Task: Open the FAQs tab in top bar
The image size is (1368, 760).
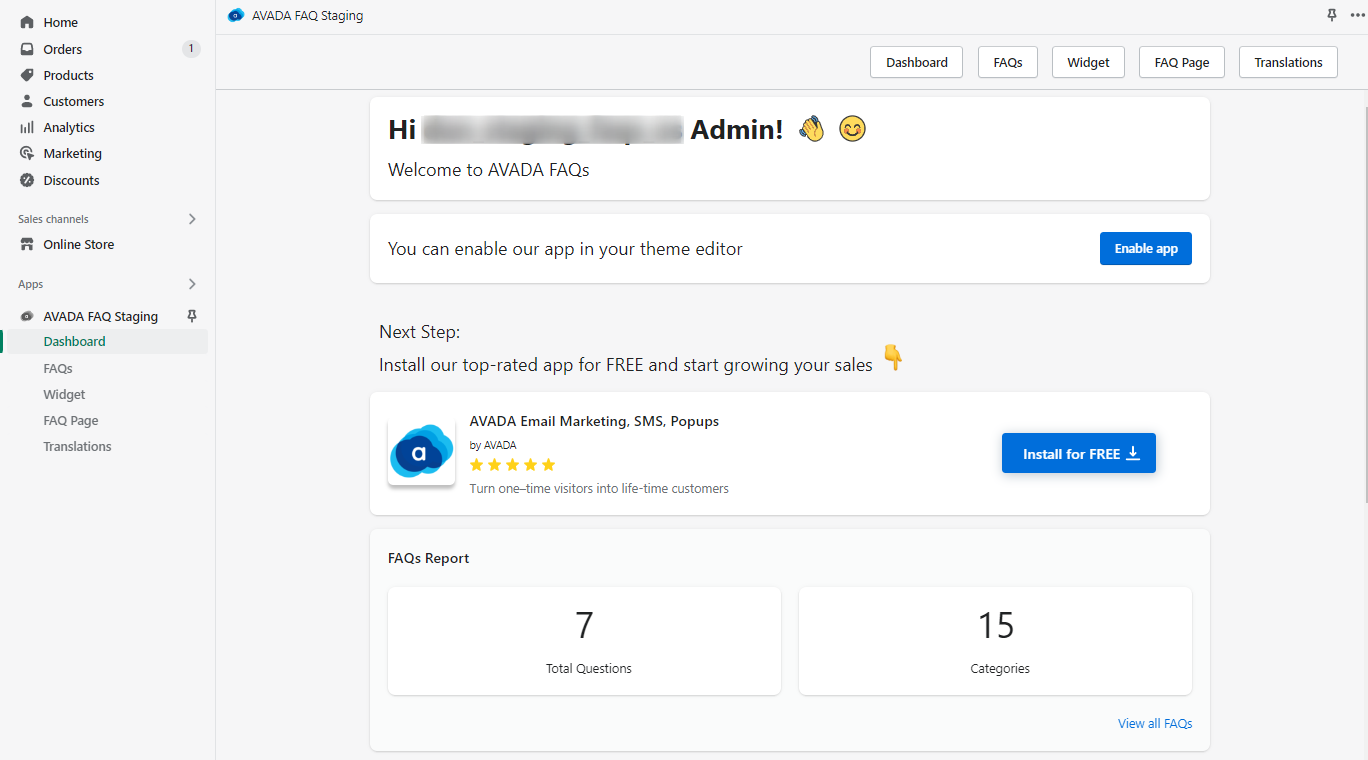Action: [x=1008, y=62]
